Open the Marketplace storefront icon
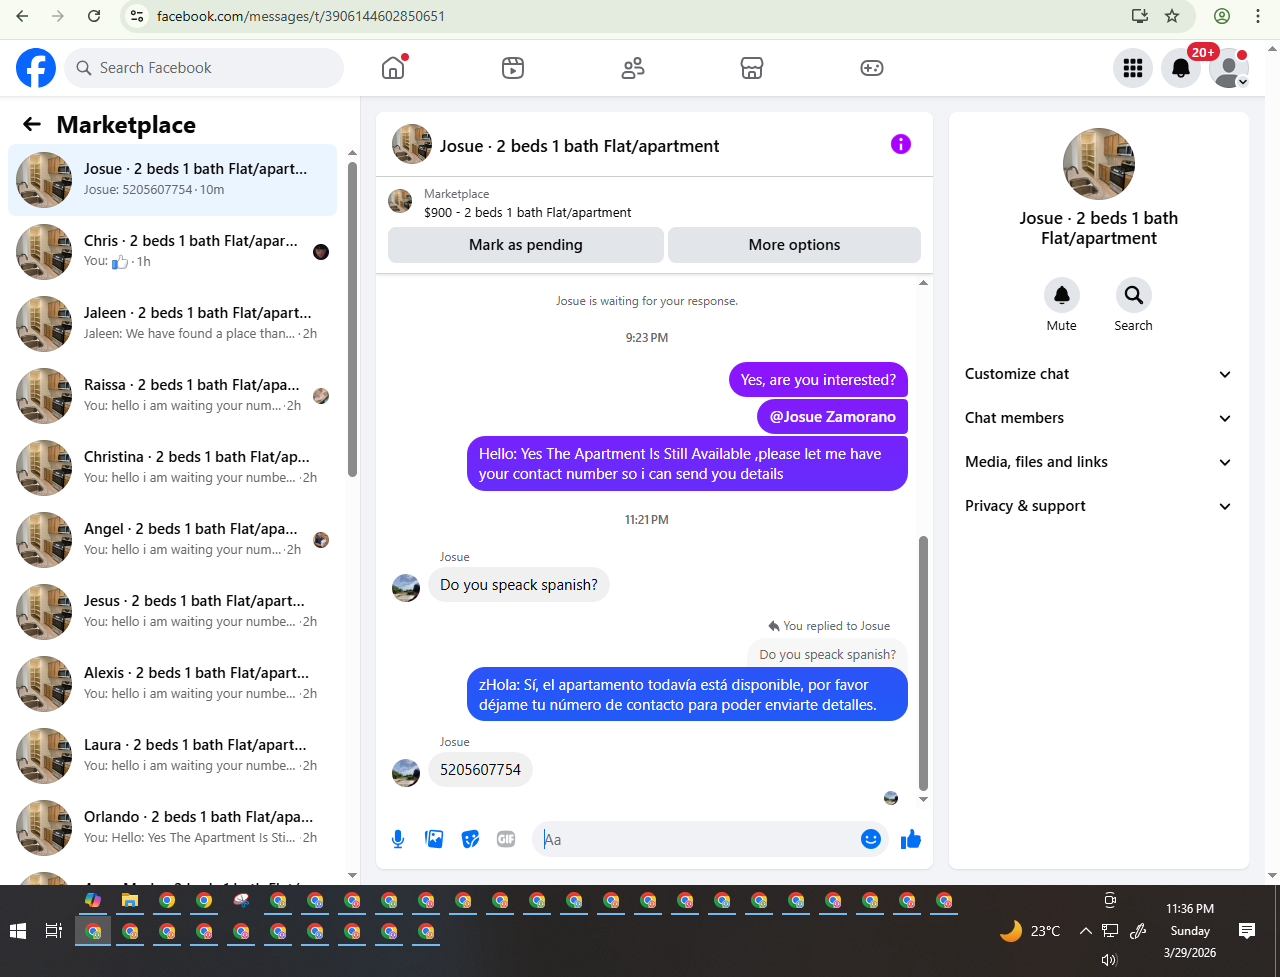The height and width of the screenshot is (977, 1280). pyautogui.click(x=752, y=68)
